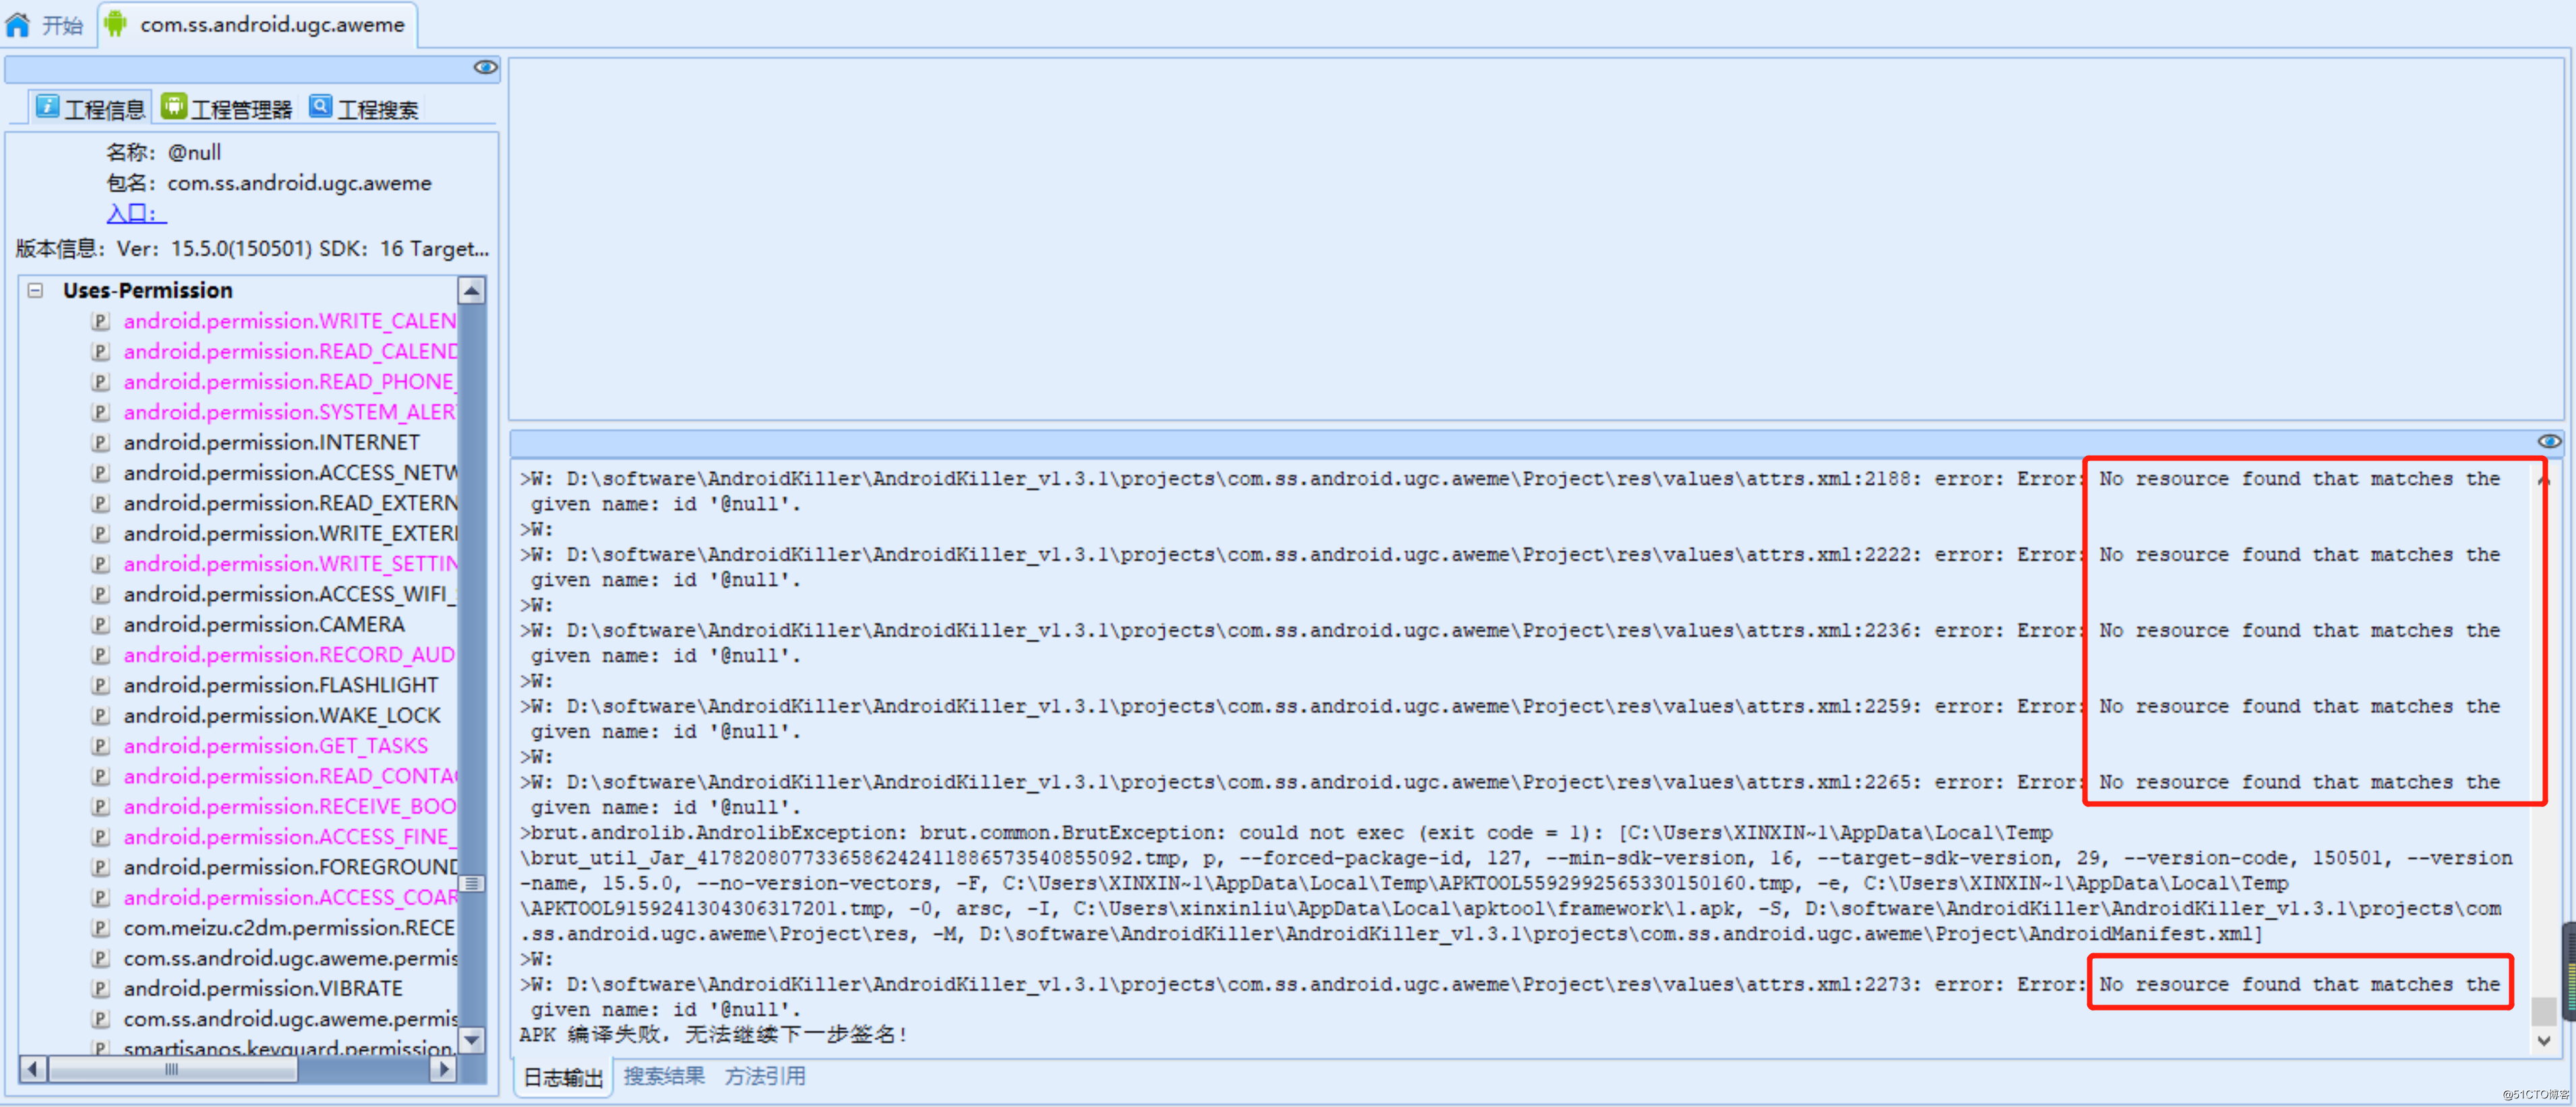The image size is (2576, 1107).
Task: Open the 开始 start tab
Action: 62,24
